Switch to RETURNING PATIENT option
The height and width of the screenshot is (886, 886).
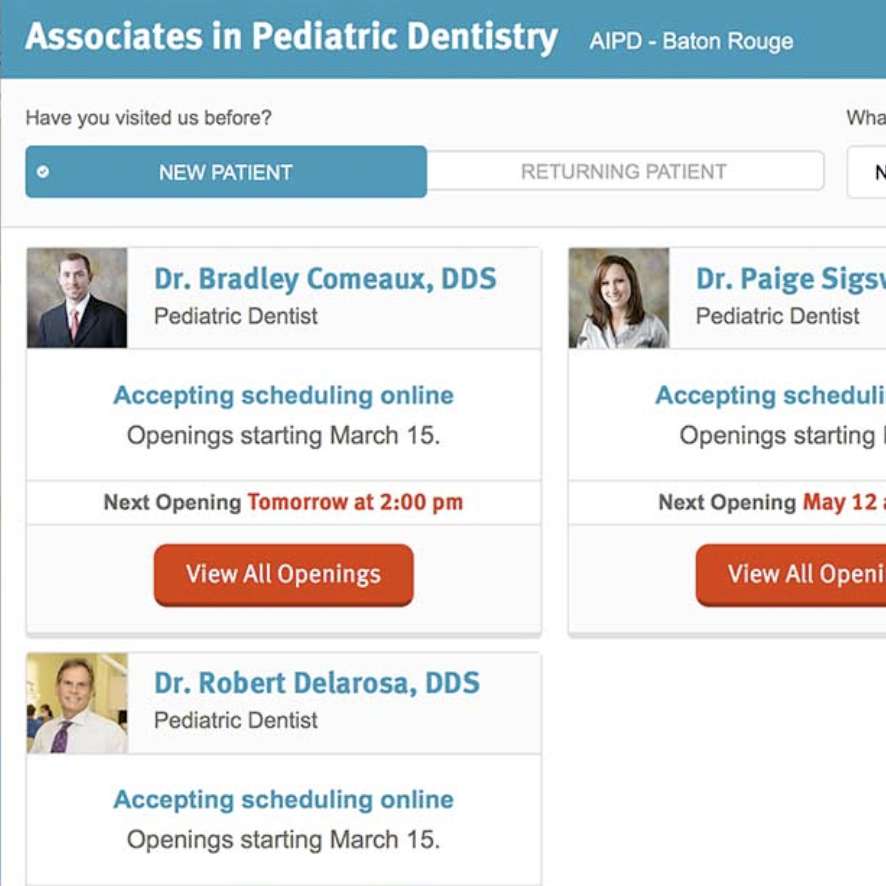coord(621,171)
